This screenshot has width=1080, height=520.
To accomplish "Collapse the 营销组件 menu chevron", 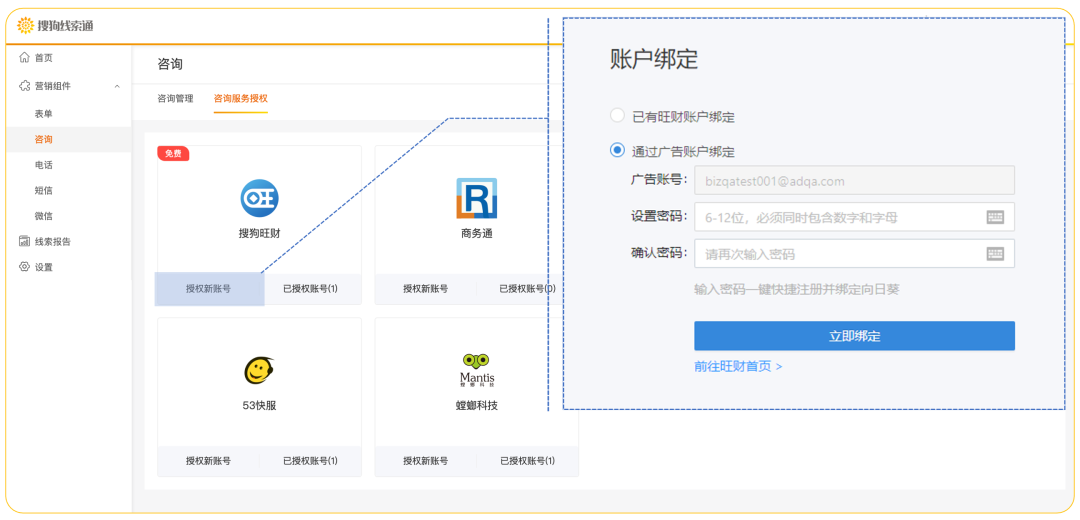I will pos(117,86).
